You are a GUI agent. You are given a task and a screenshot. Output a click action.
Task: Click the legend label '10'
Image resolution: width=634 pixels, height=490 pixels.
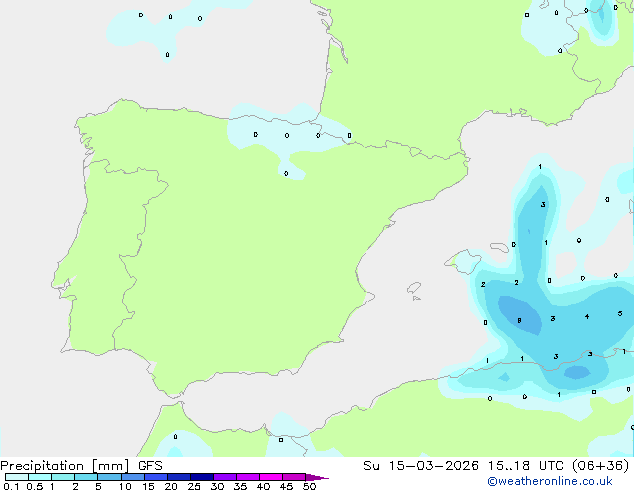pos(125,486)
